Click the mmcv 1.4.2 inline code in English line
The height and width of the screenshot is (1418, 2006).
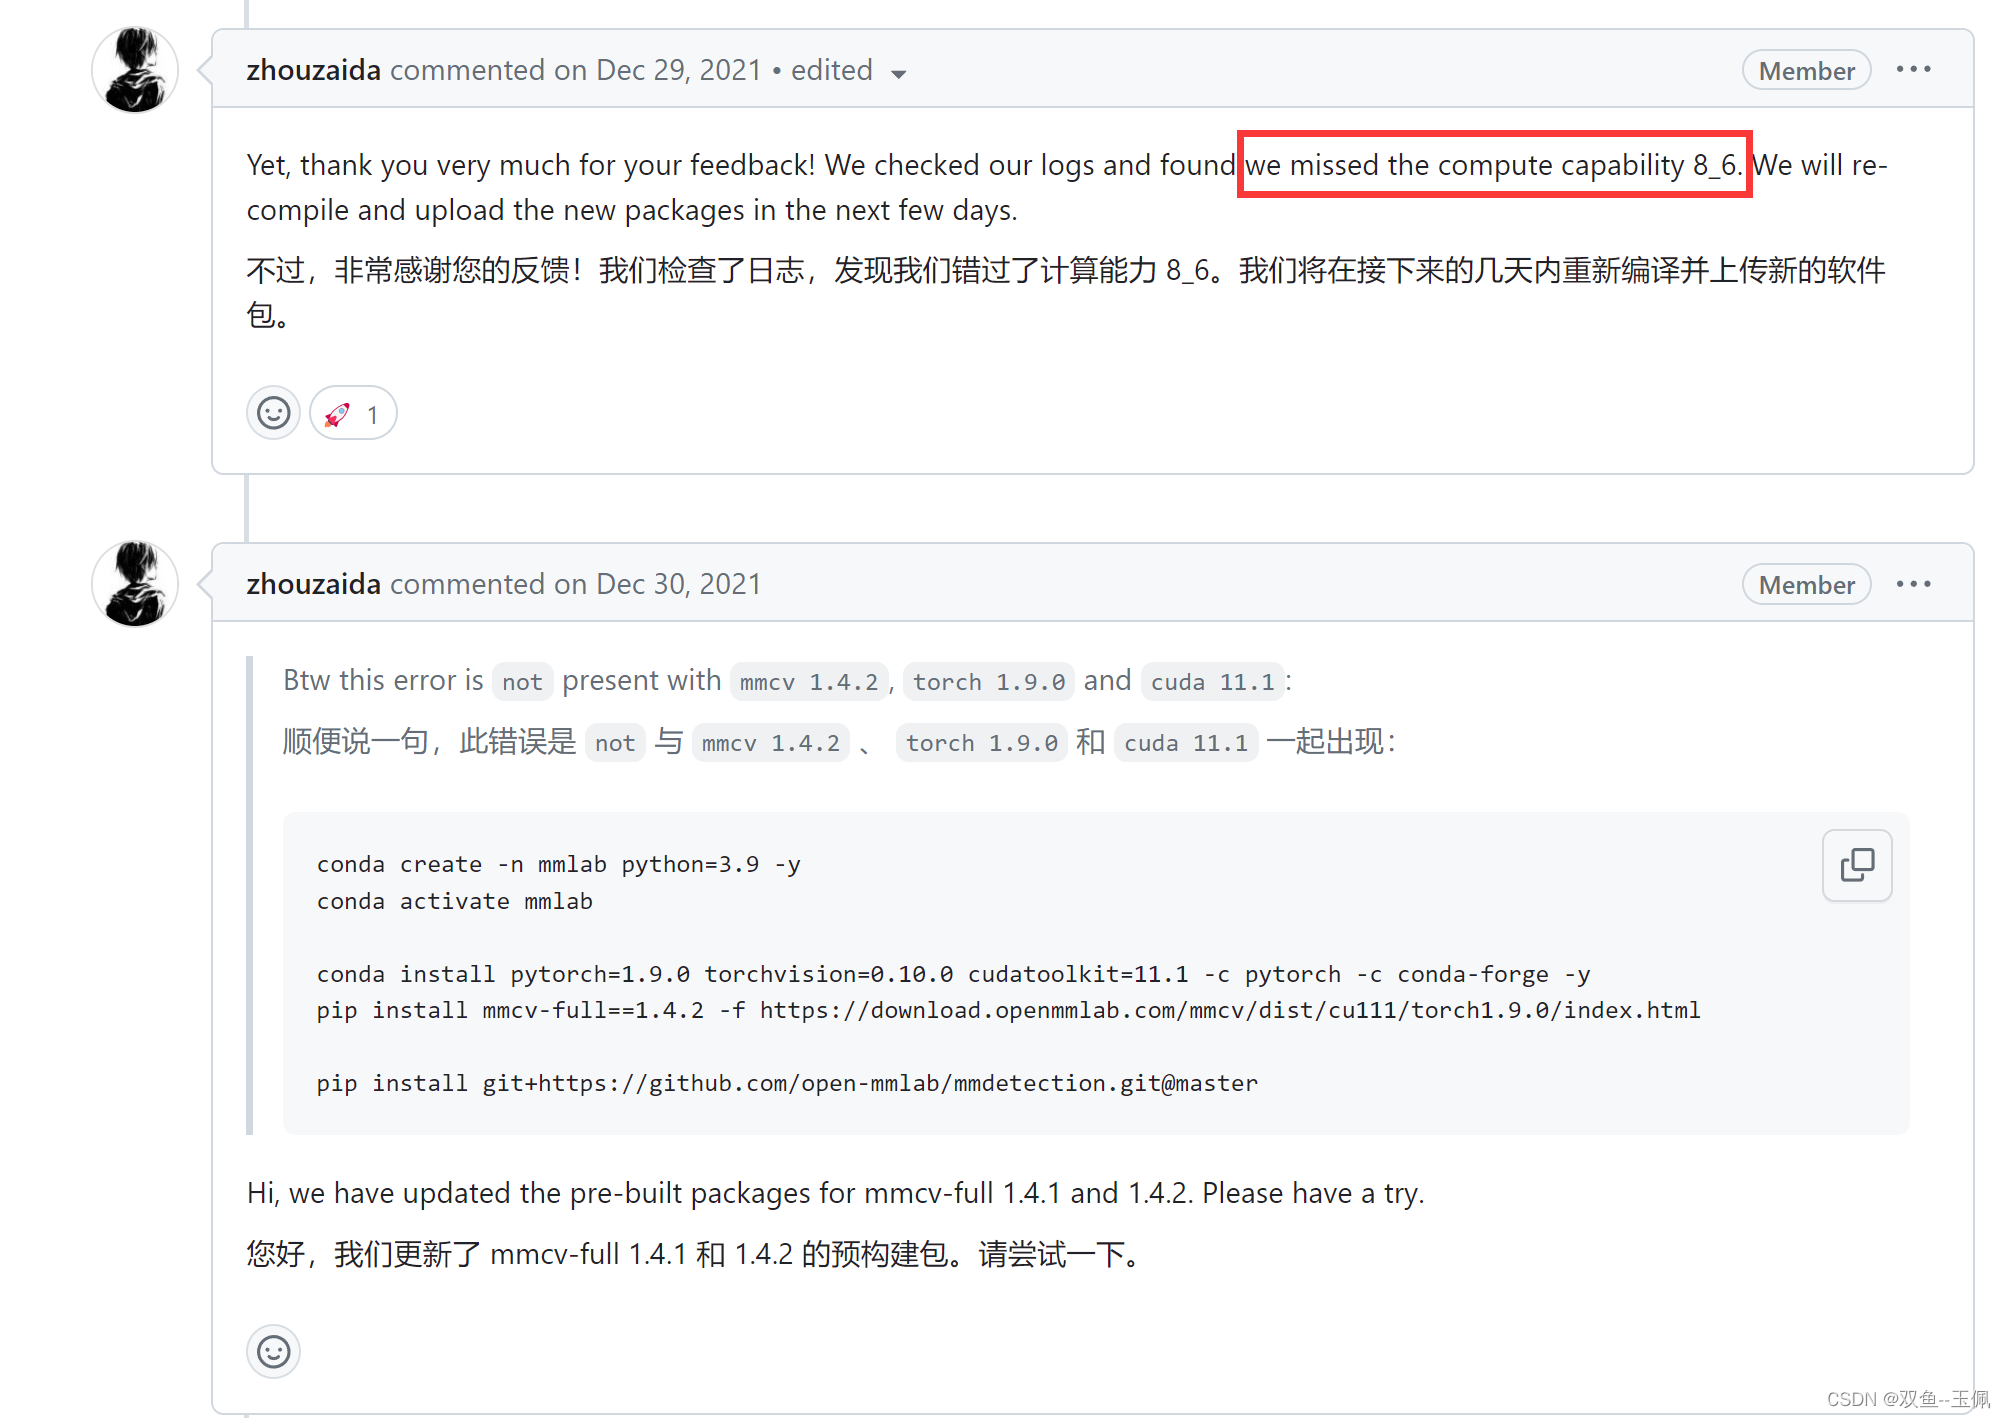click(x=808, y=682)
